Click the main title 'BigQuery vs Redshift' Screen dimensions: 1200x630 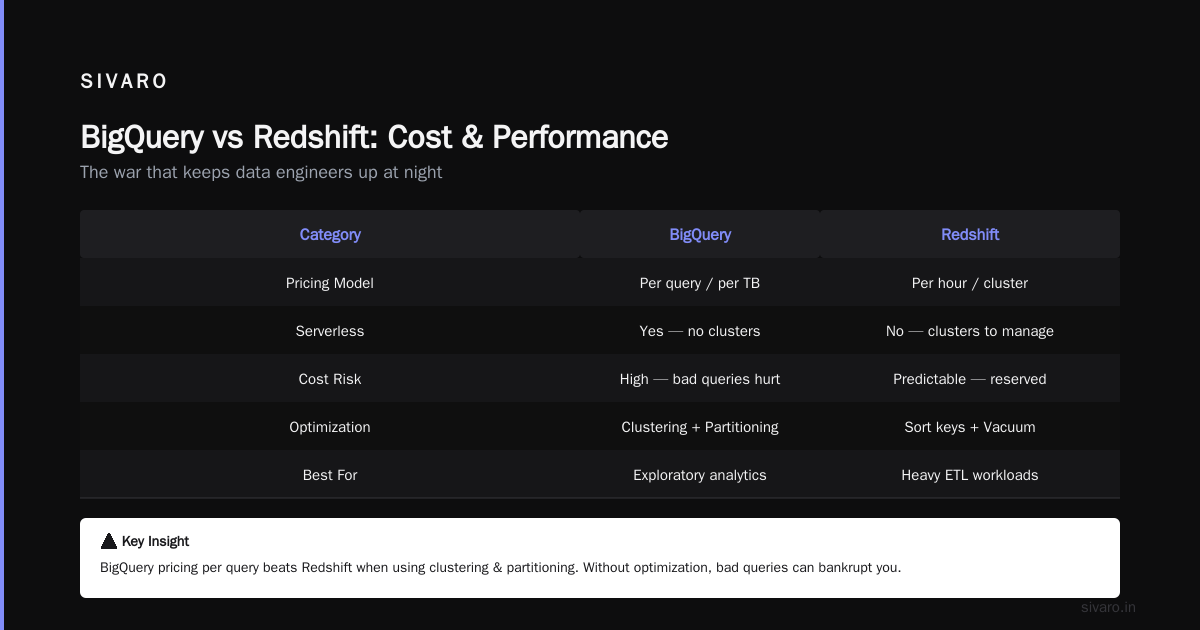click(x=227, y=137)
